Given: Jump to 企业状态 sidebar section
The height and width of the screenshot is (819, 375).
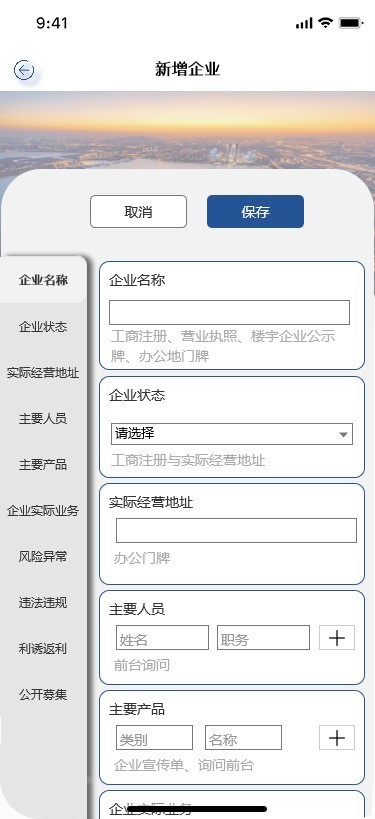Looking at the screenshot, I should pos(43,327).
